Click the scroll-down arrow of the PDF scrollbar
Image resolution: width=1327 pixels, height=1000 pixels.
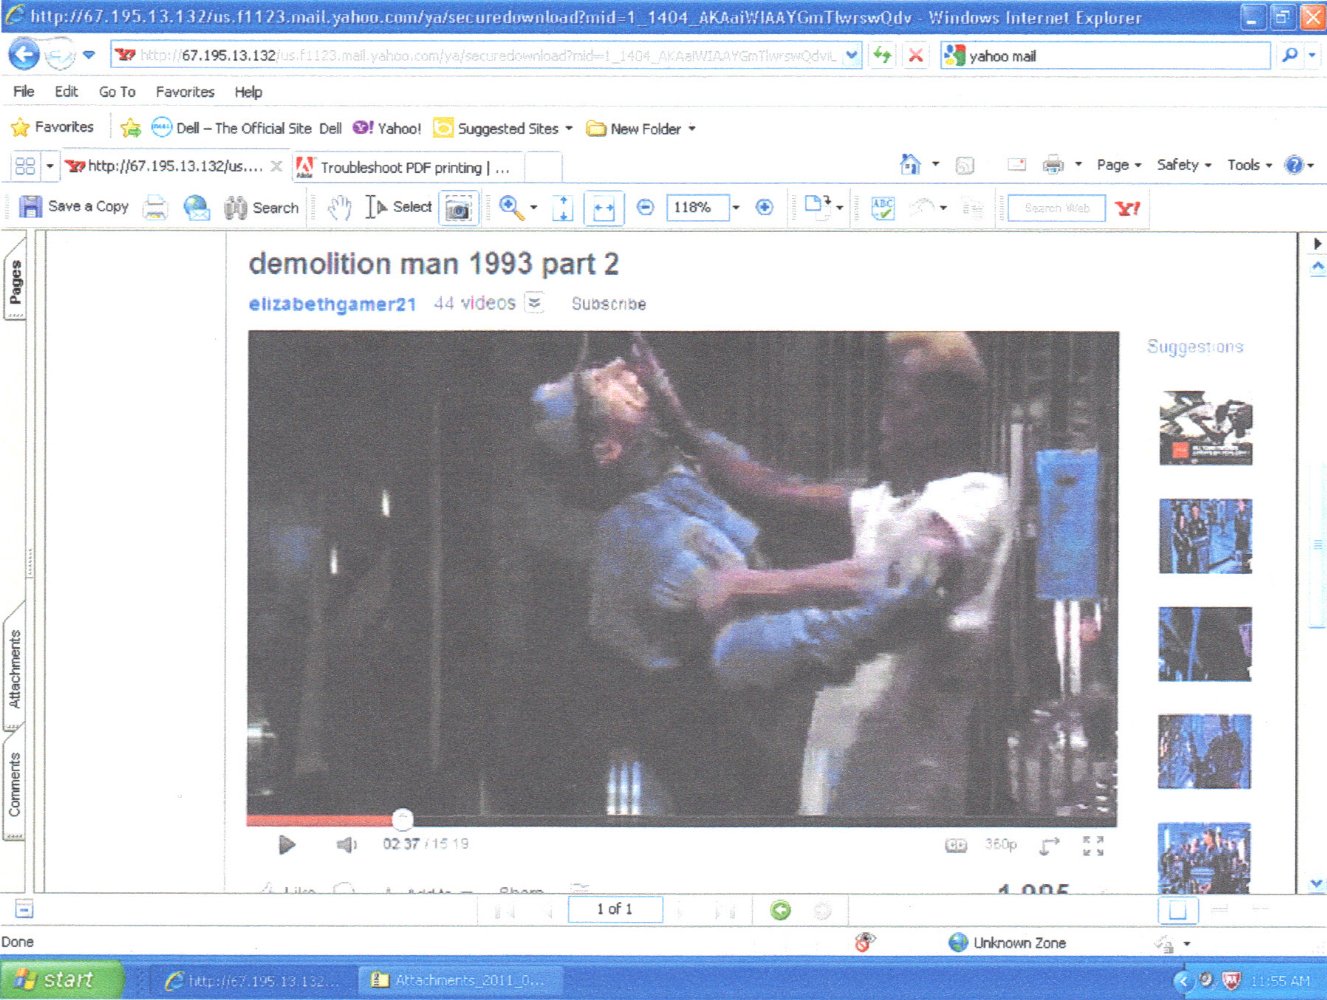(1317, 884)
